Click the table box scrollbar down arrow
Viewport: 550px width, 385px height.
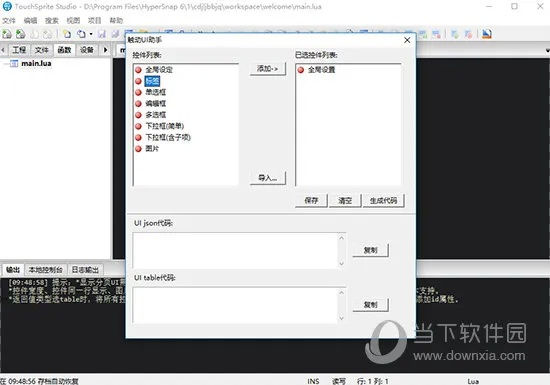(x=342, y=318)
